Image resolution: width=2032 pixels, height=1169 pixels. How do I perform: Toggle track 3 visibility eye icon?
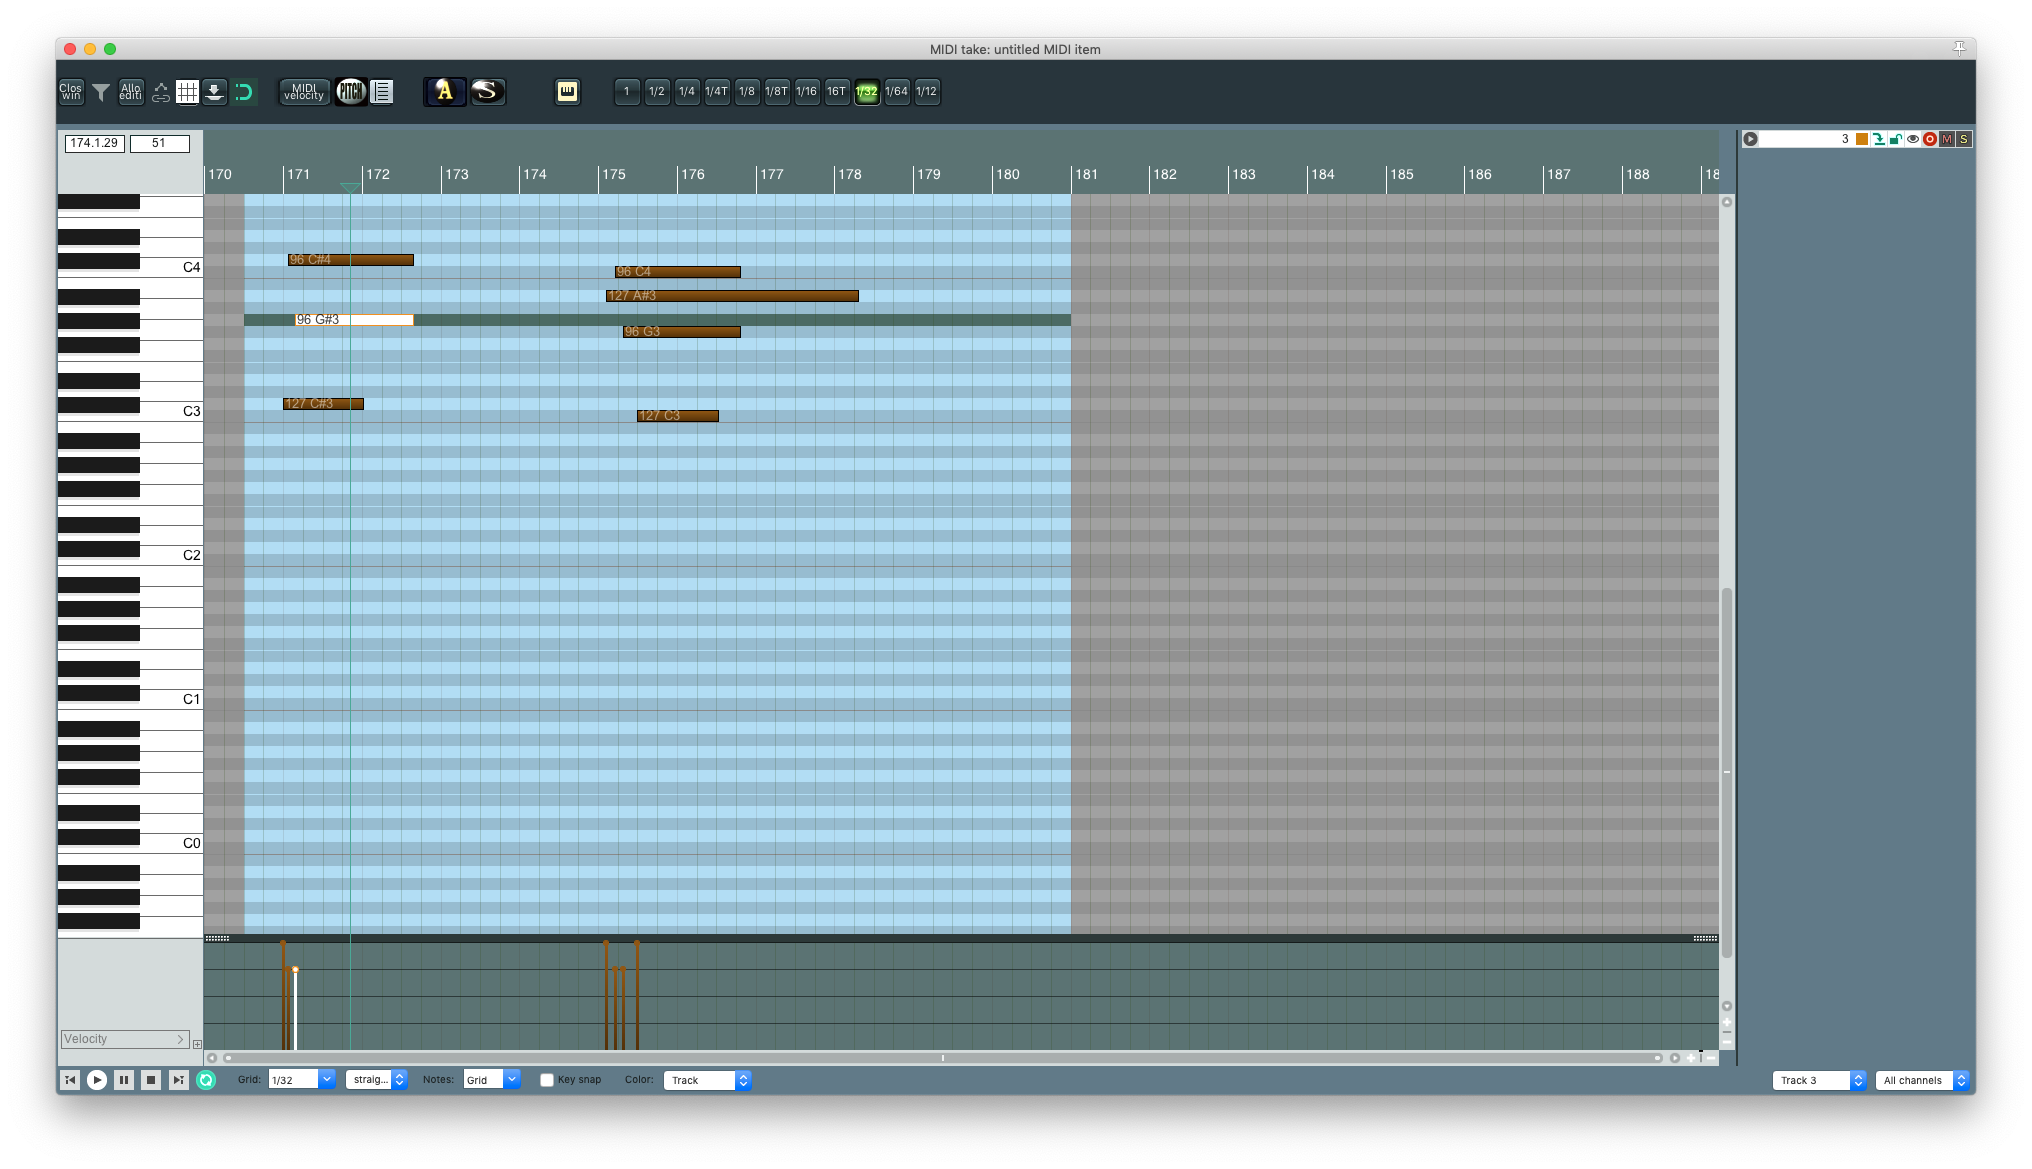(x=1913, y=139)
